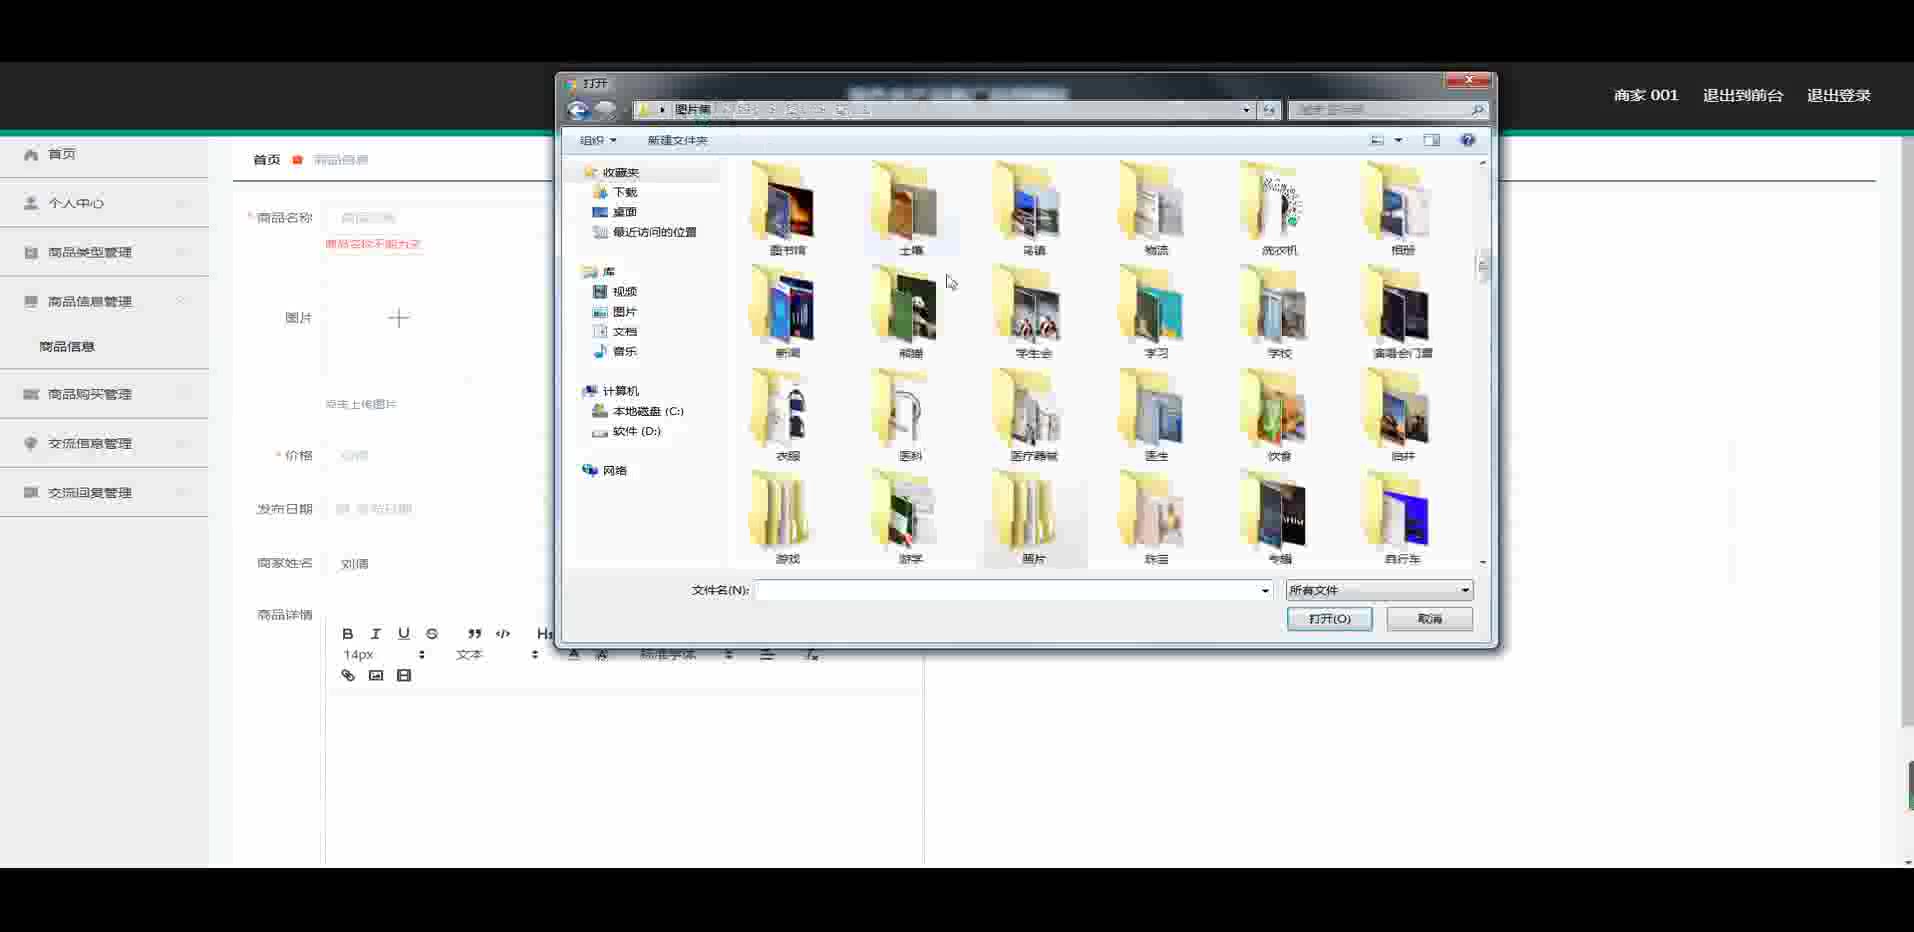
Task: Insert an image via the editor image icon
Action: click(376, 675)
